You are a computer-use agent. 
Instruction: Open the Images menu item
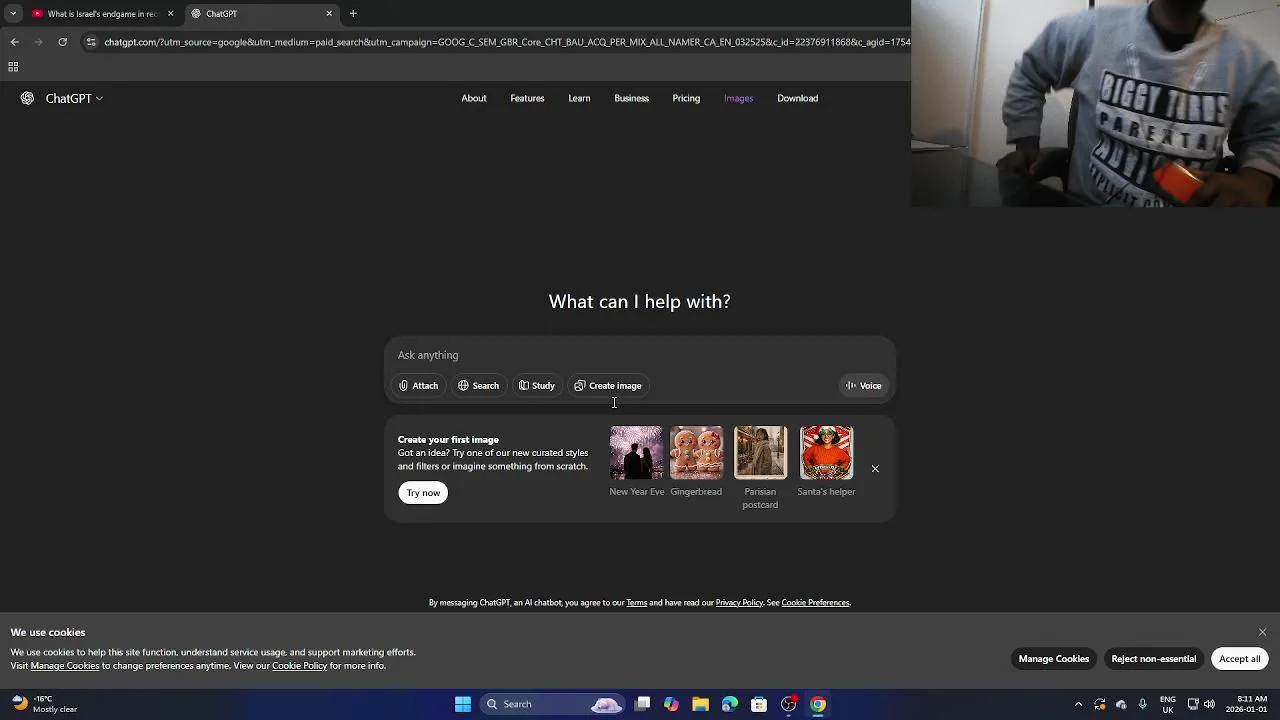(738, 98)
